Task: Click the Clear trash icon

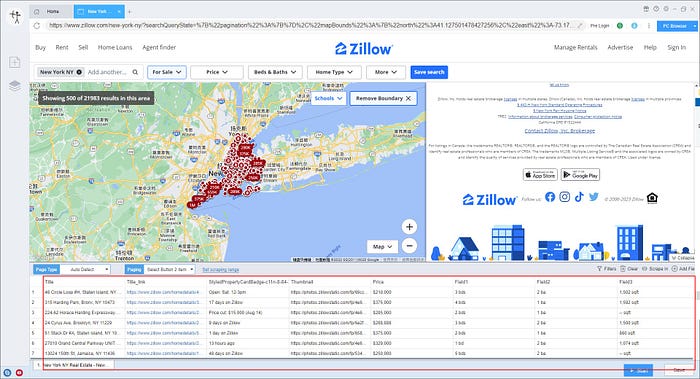Action: pos(623,269)
